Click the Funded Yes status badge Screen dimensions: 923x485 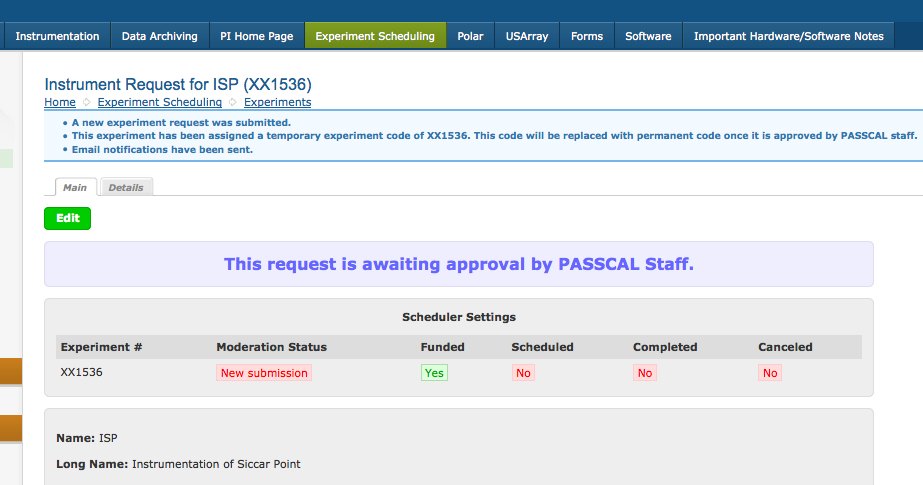[x=434, y=372]
